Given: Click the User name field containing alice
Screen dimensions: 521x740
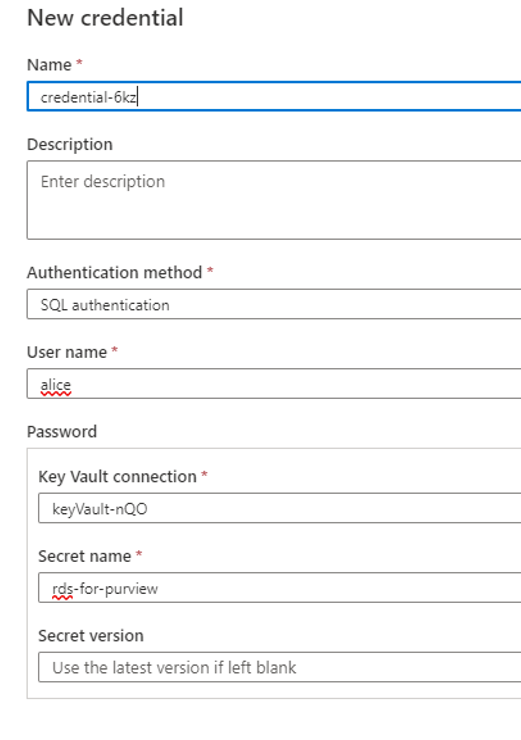Looking at the screenshot, I should click(274, 384).
